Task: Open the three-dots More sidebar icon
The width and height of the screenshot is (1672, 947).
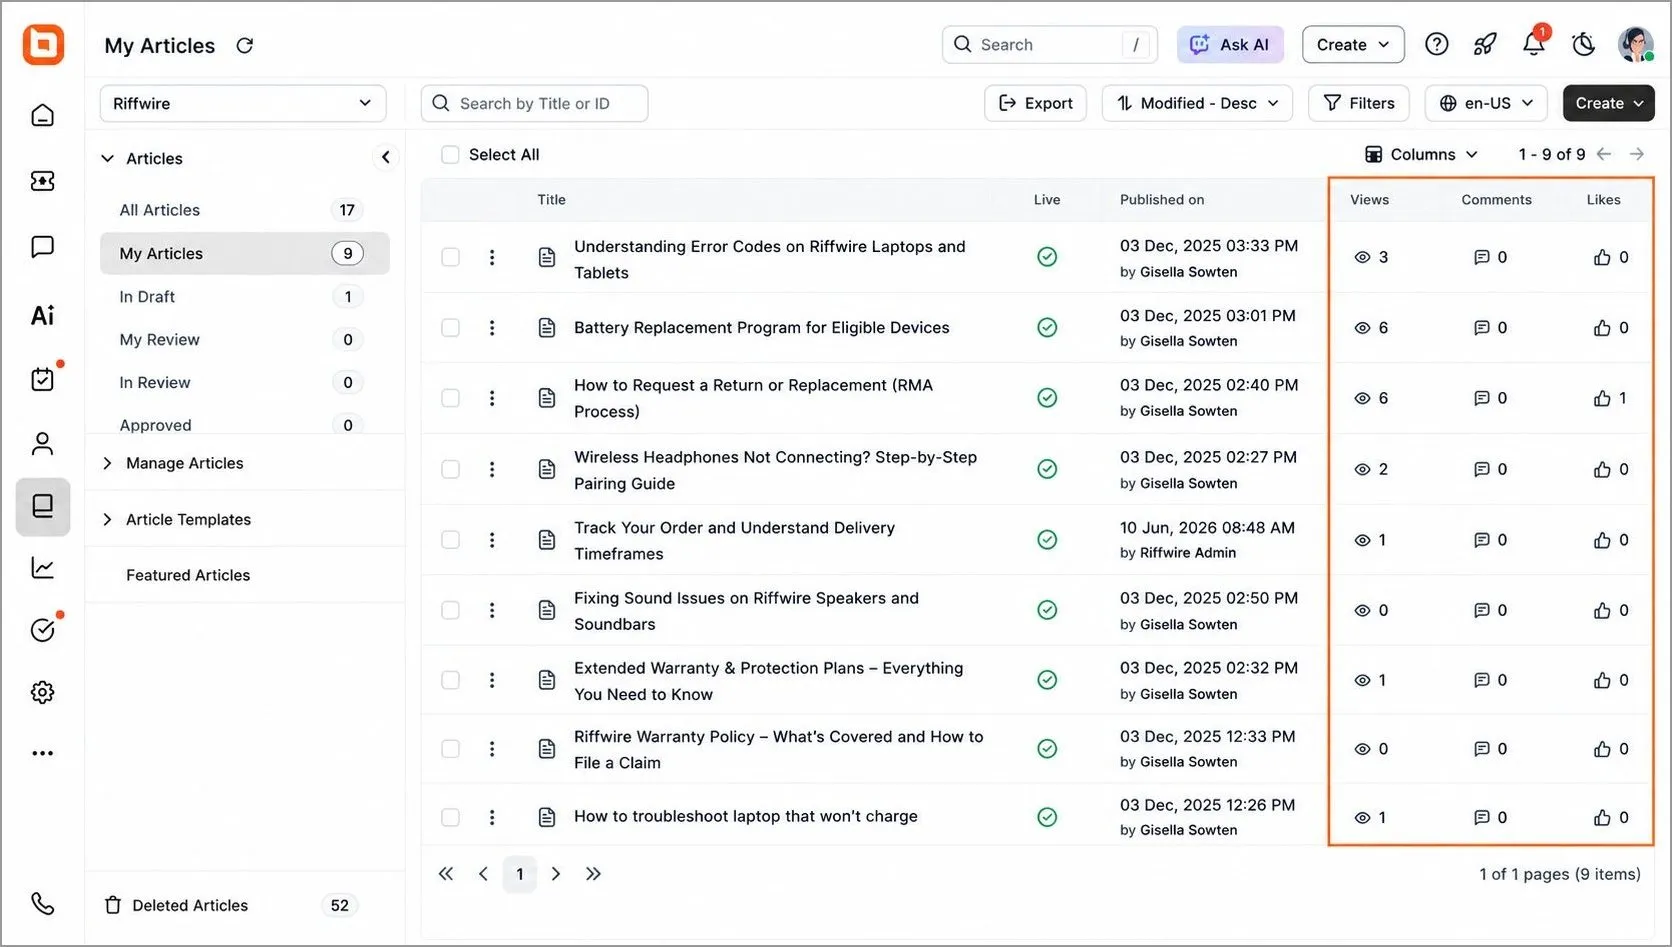Action: (43, 753)
